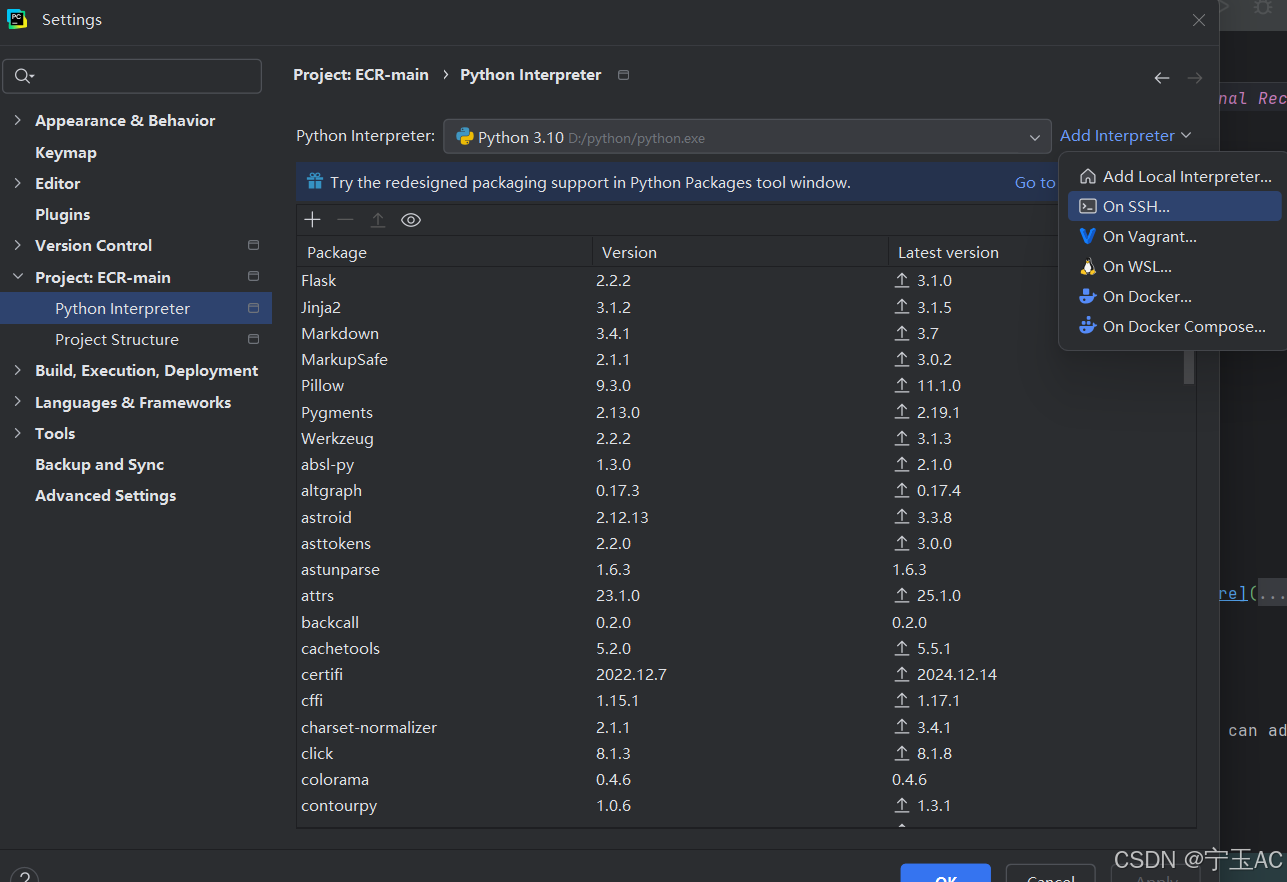This screenshot has height=882, width=1287.
Task: Select On Docker Compose interpreter option
Action: tap(1174, 327)
